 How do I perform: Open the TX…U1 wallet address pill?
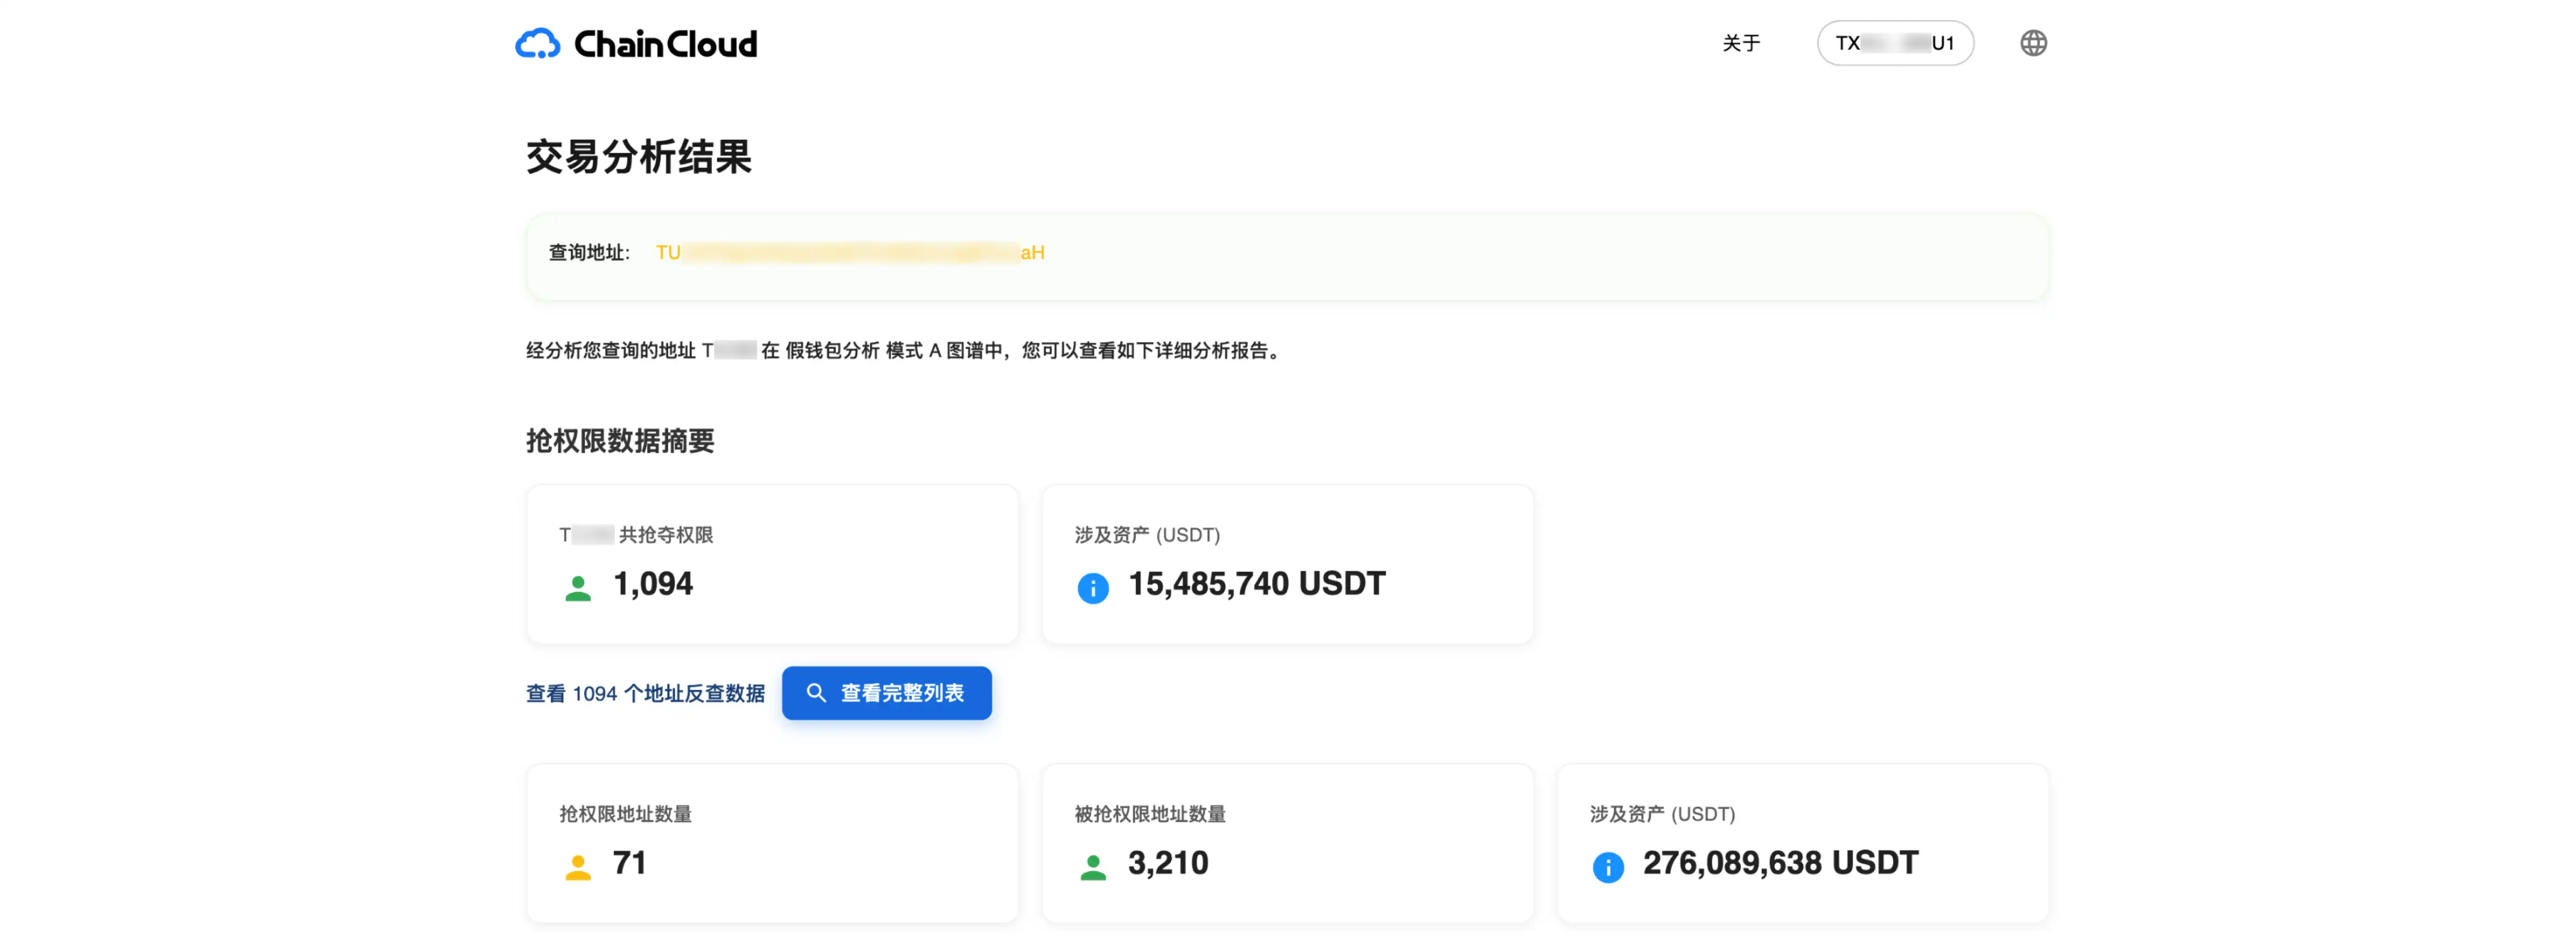click(1894, 43)
